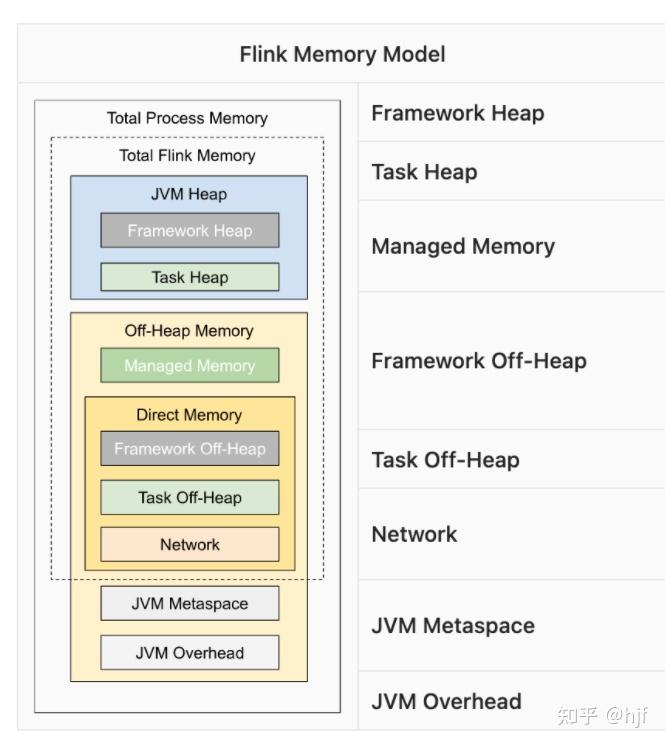This screenshot has width=665, height=747.
Task: Click the gray Framework Off-Heap diagram box
Action: tap(189, 449)
